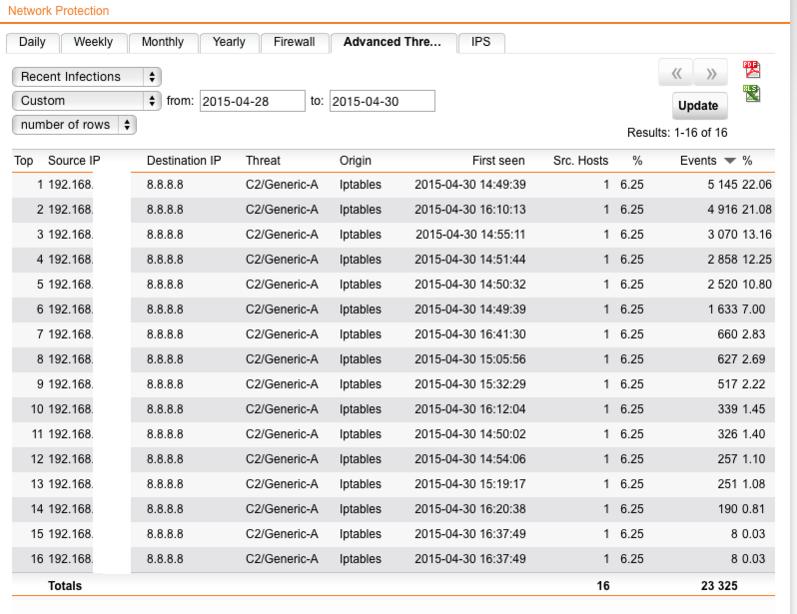Viewport: 797px width, 614px height.
Task: Select the Yearly tab
Action: (x=228, y=42)
